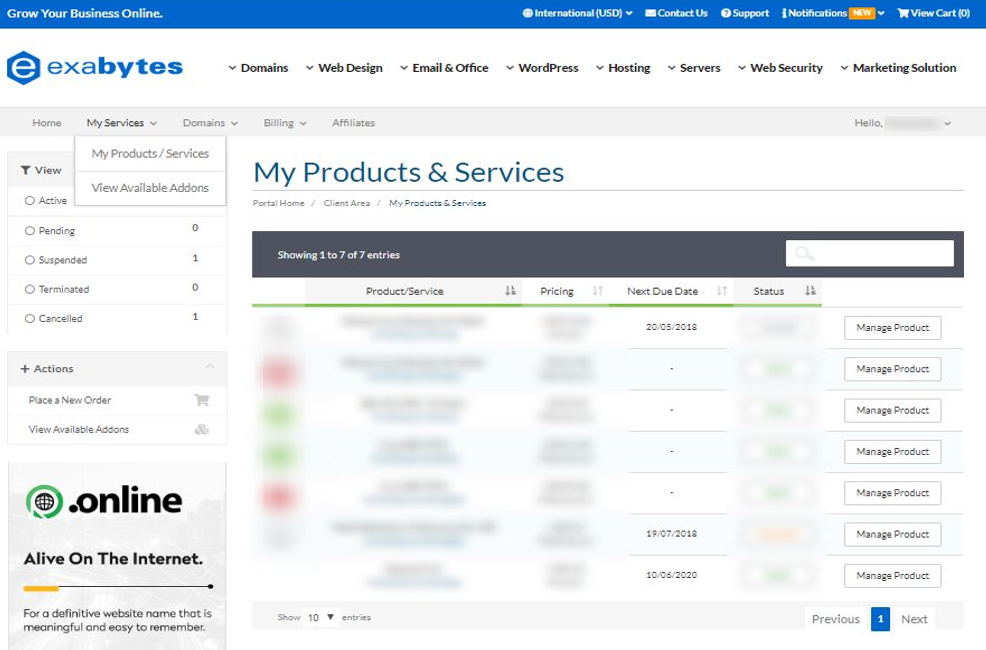986x650 pixels.
Task: Collapse the Actions panel chevron
Action: (x=210, y=367)
